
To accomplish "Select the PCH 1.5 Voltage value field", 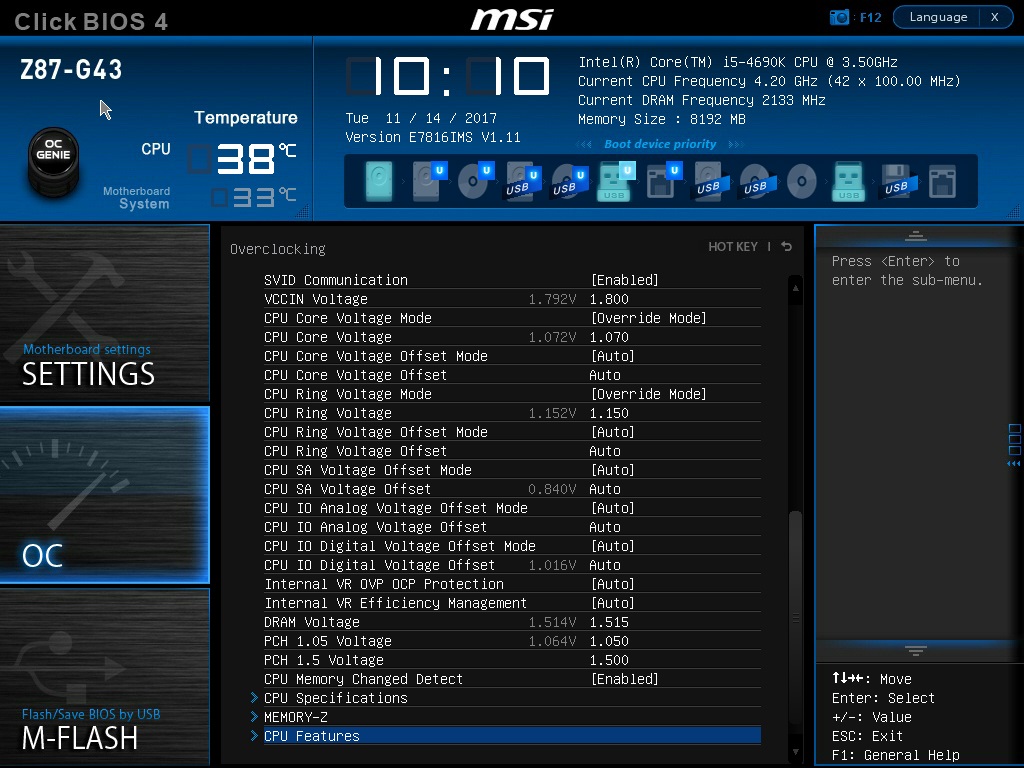I will (x=609, y=660).
